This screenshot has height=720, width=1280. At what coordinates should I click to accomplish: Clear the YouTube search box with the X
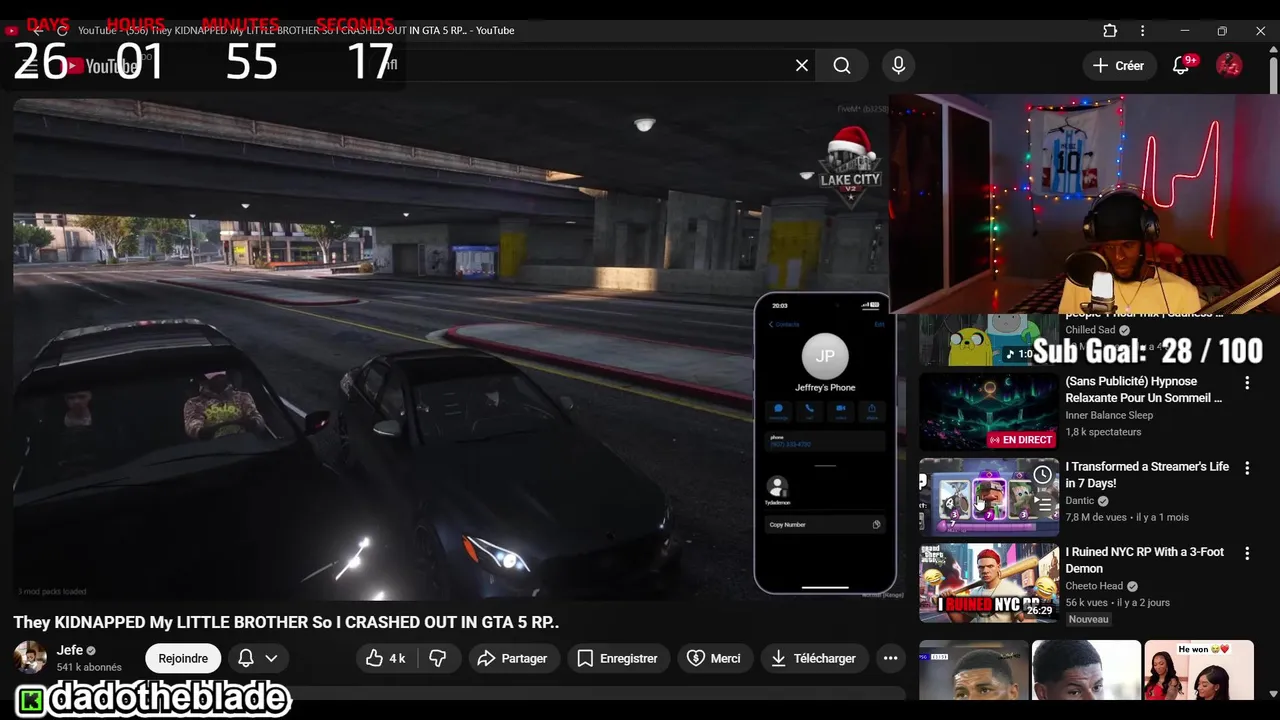[x=802, y=65]
